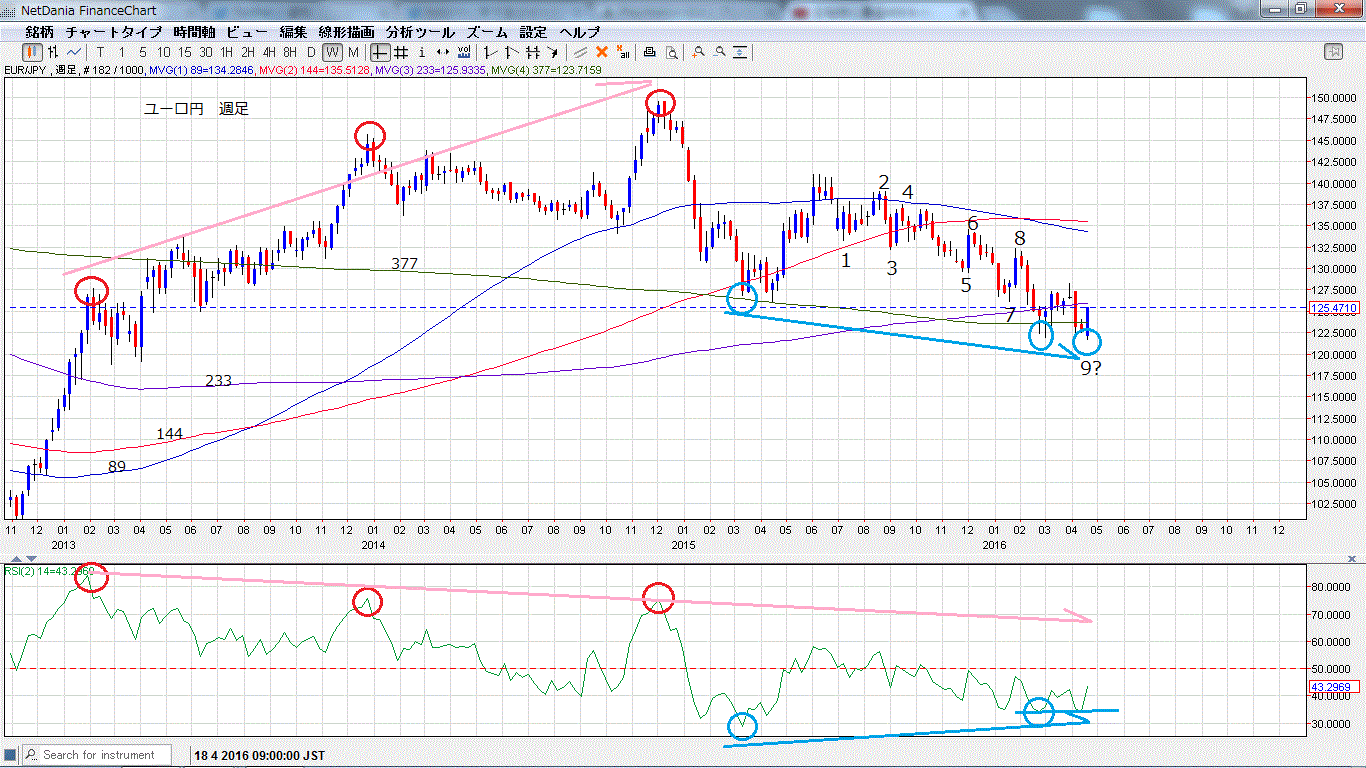The image size is (1366, 768).
Task: Click the ユーロ円 週足 chart annotation
Action: tap(196, 109)
